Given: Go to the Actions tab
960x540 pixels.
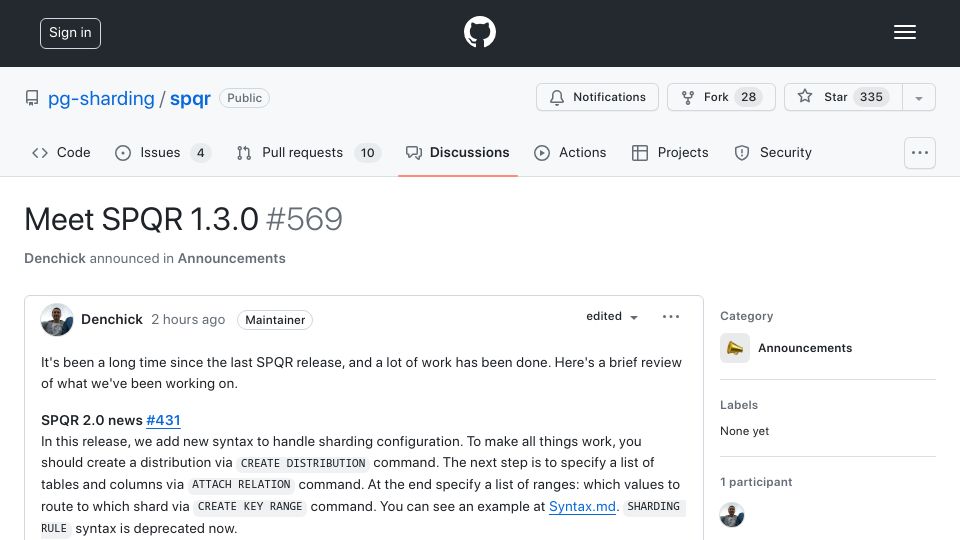Looking at the screenshot, I should click(570, 152).
